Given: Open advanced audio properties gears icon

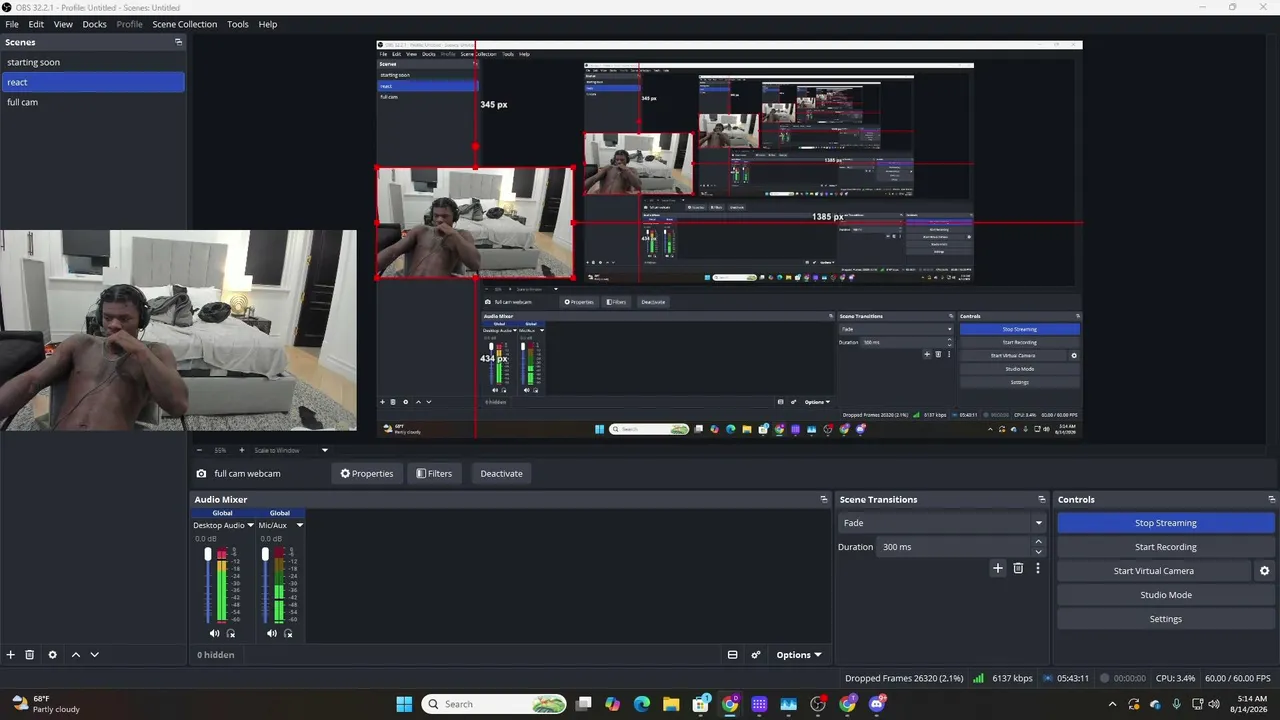Looking at the screenshot, I should click(x=756, y=655).
